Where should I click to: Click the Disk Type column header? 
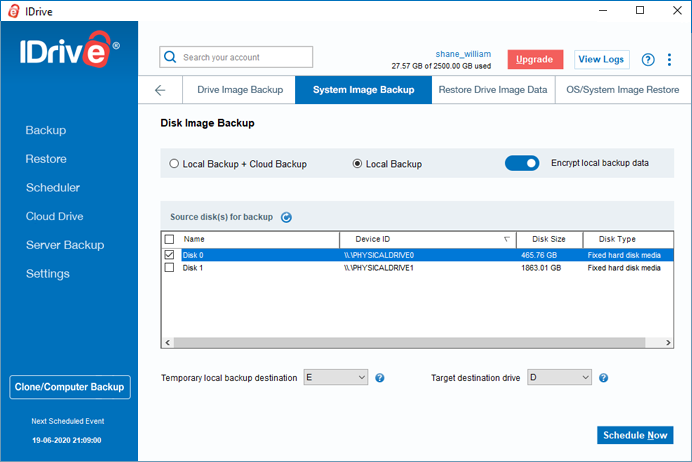point(628,239)
